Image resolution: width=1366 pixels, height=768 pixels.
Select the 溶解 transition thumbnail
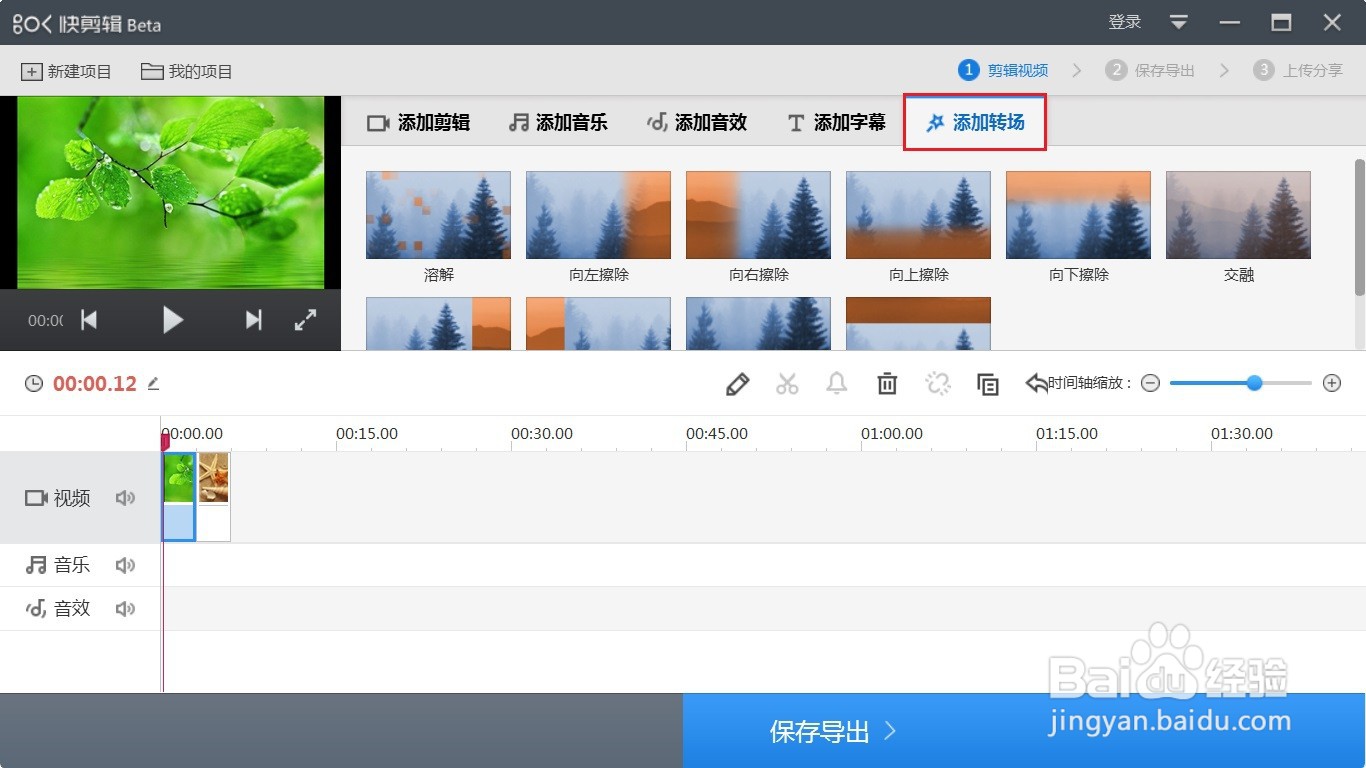point(438,214)
